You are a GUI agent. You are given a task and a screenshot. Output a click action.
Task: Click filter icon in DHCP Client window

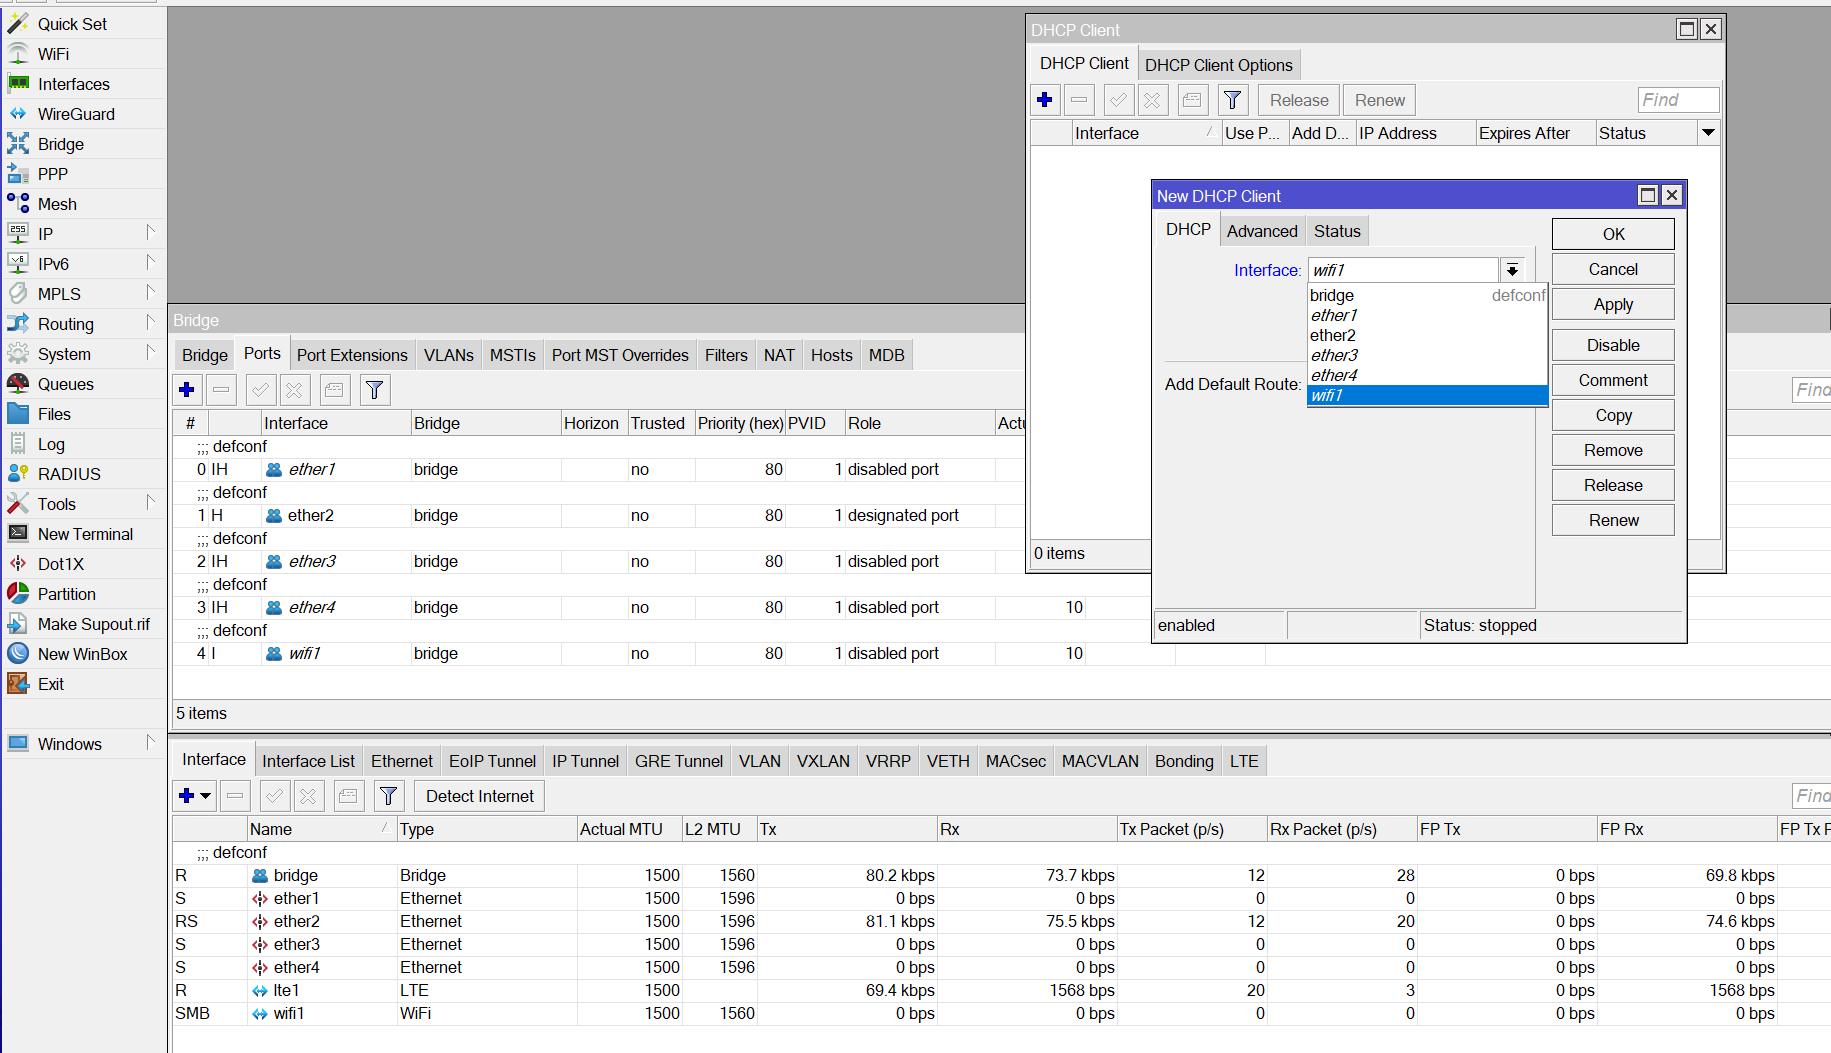[x=1233, y=100]
